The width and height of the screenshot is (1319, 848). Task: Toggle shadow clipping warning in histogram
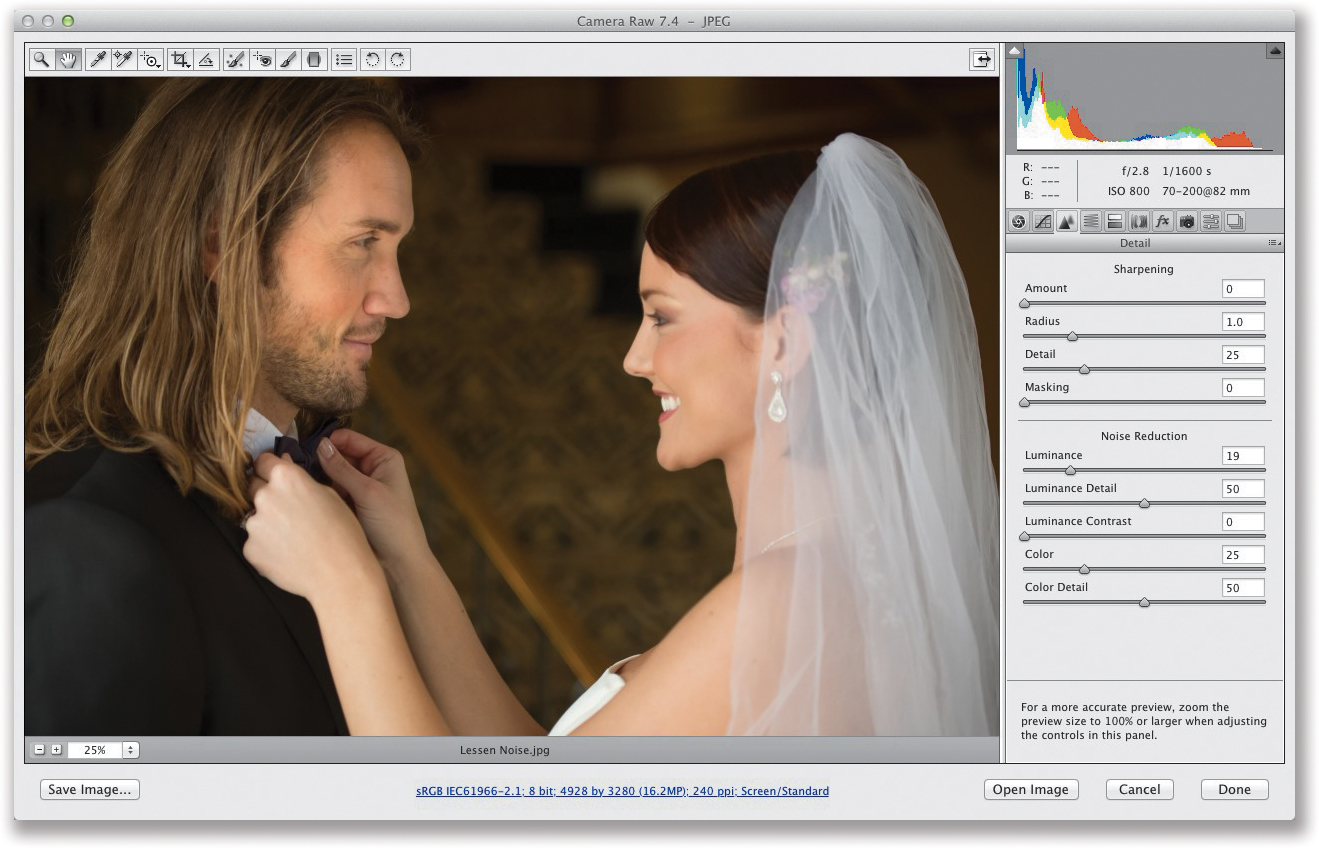coord(1015,50)
